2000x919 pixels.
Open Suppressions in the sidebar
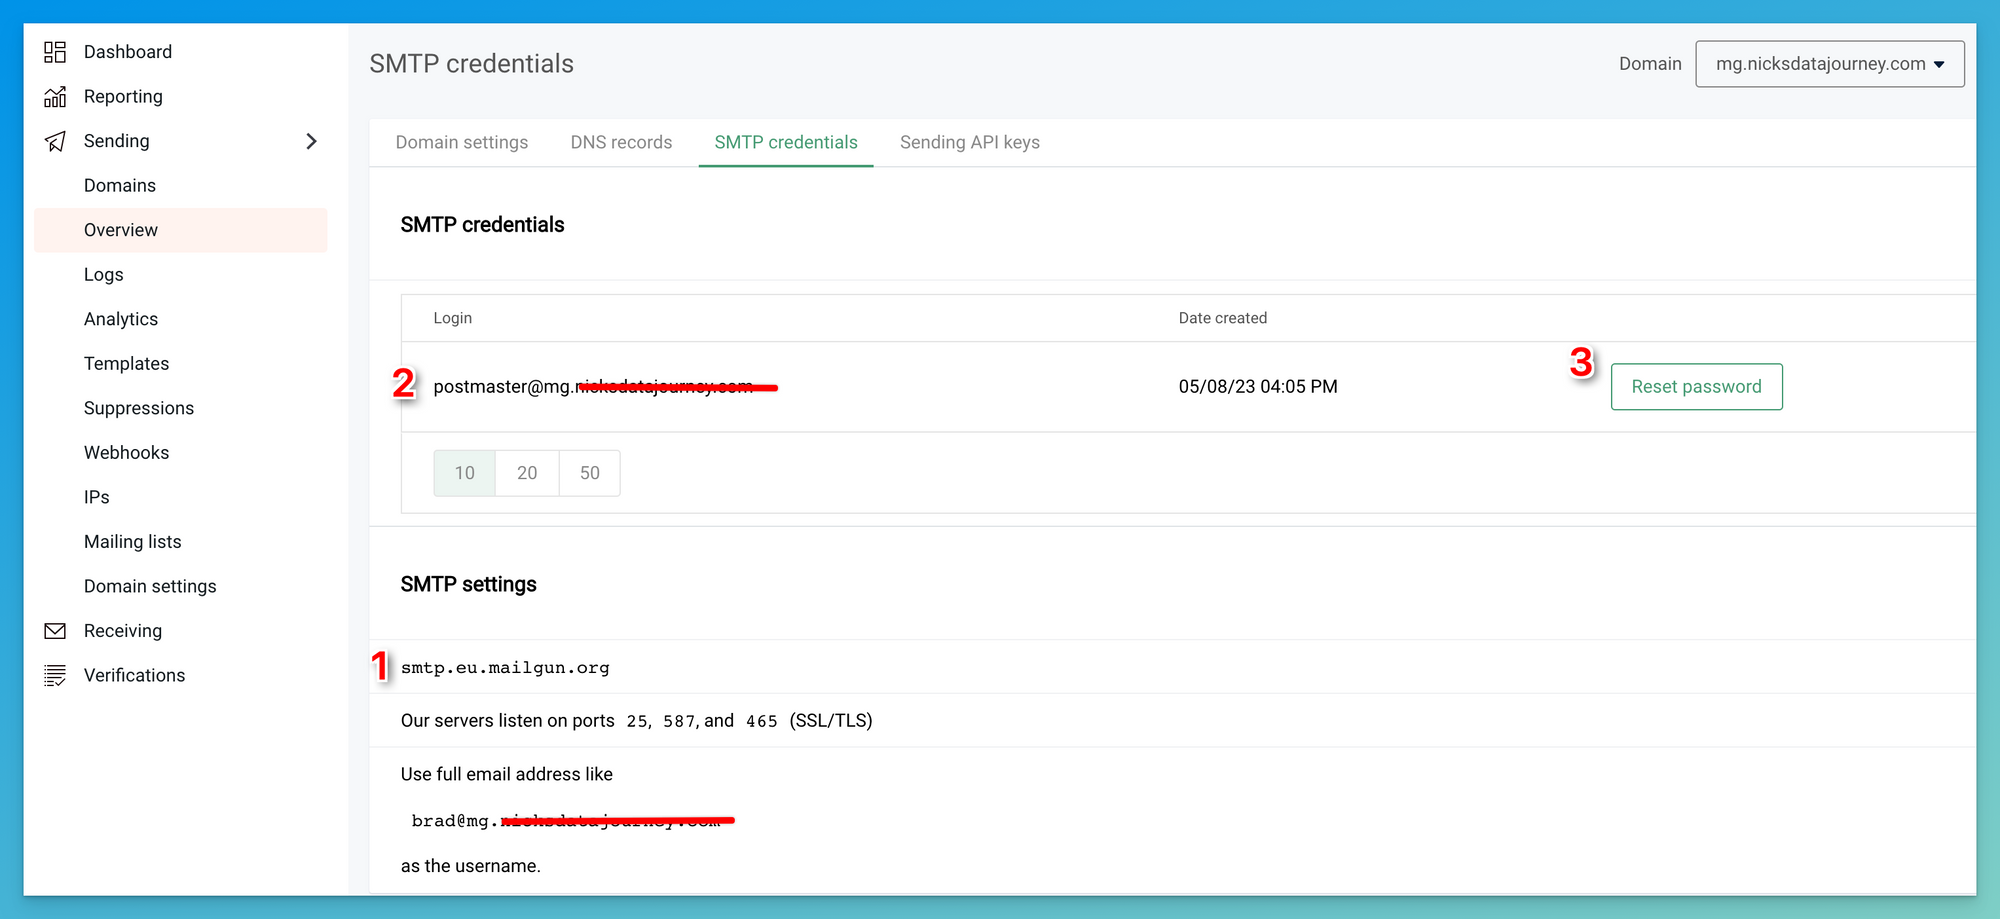coord(139,408)
